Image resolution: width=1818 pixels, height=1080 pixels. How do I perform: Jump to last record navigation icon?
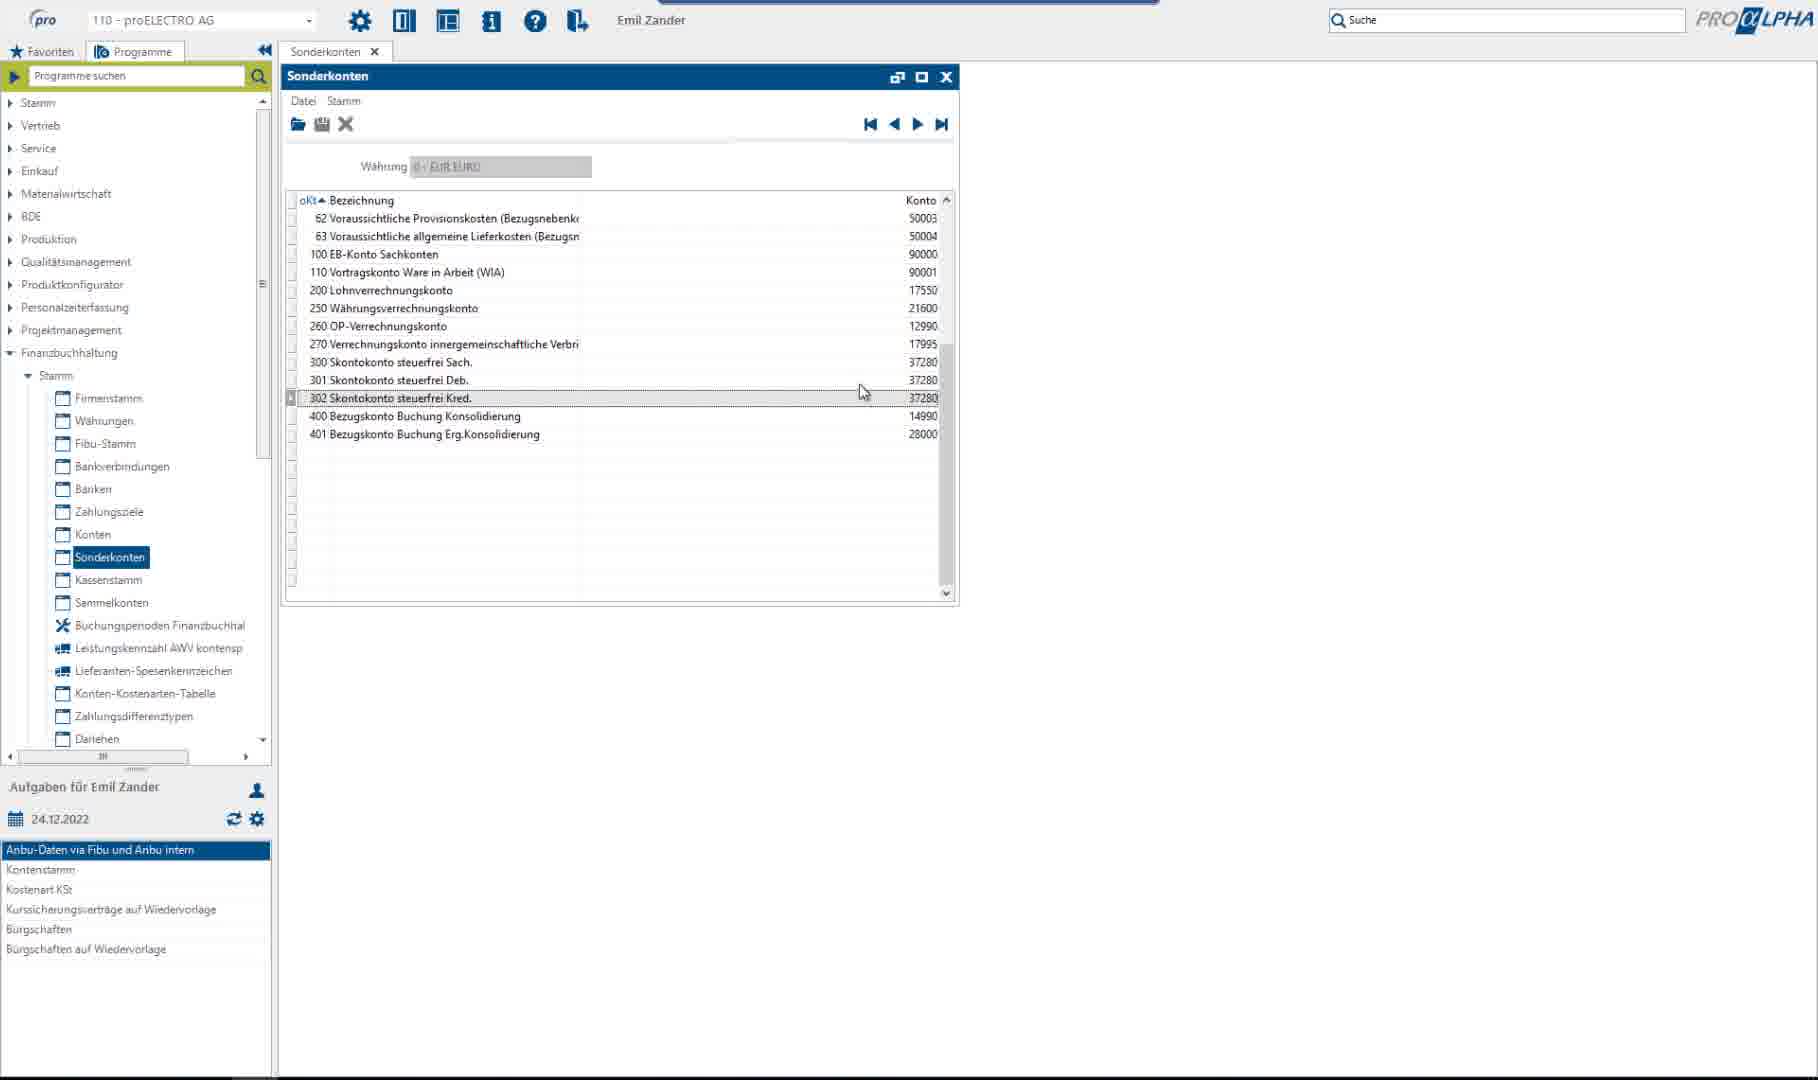click(941, 124)
